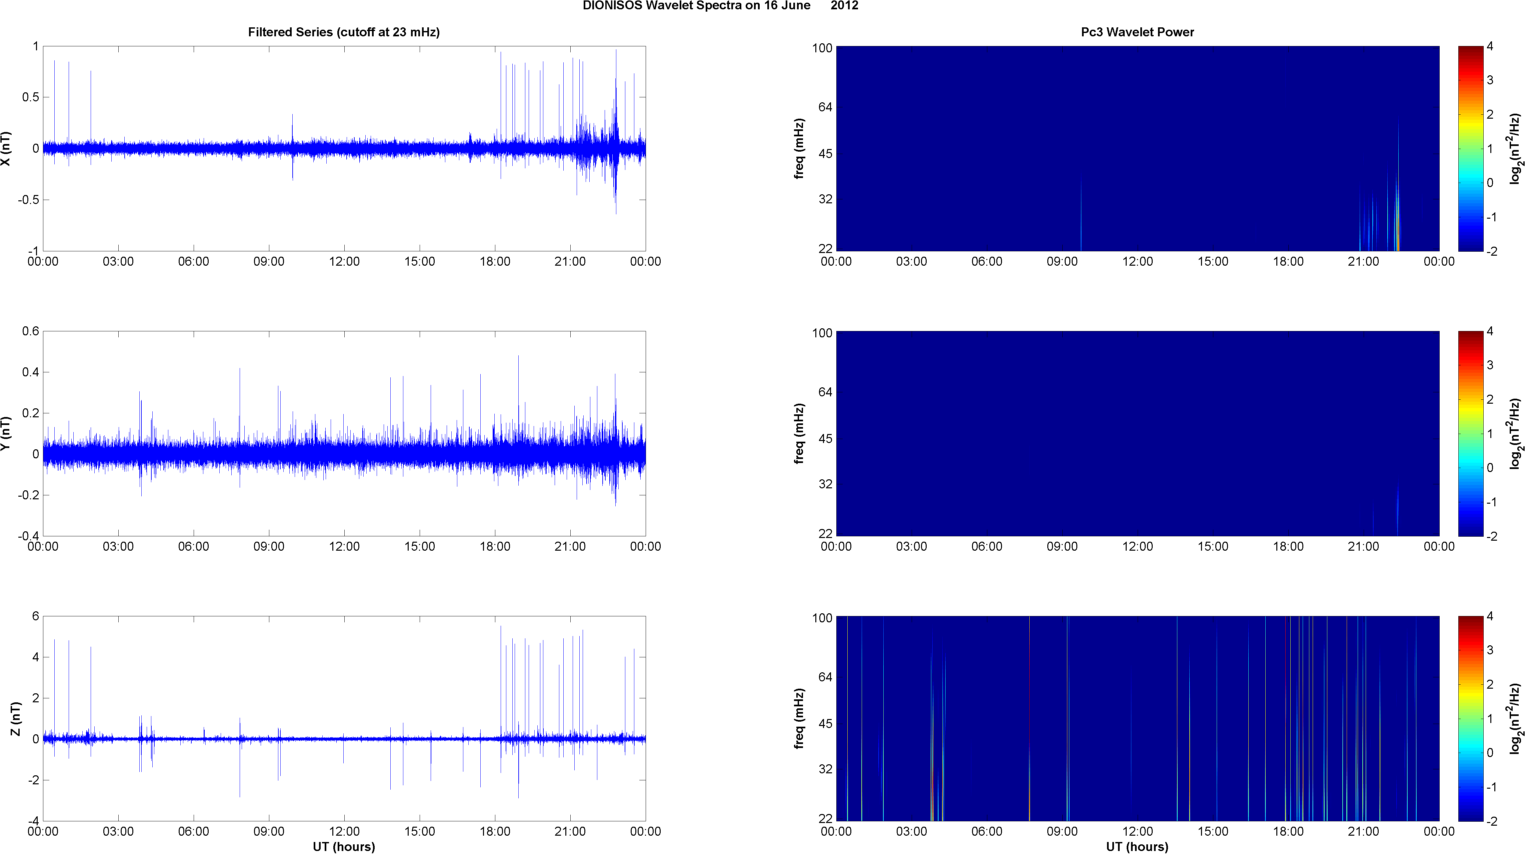Click the -1 tick on the X (nT) axis

coord(33,251)
